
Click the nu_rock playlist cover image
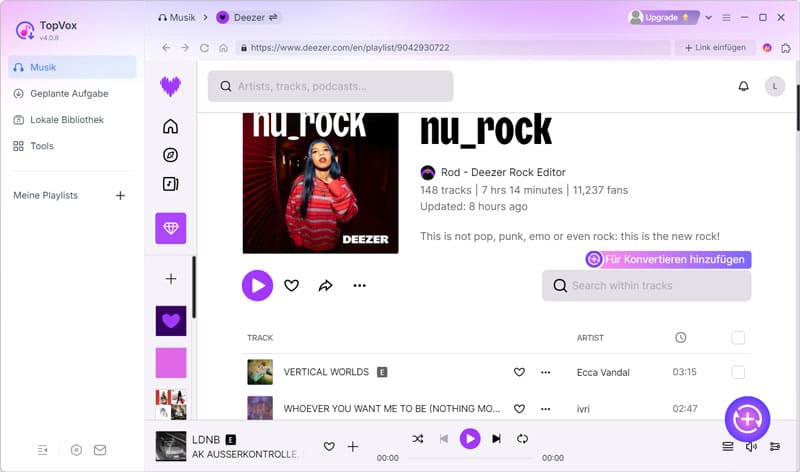320,183
